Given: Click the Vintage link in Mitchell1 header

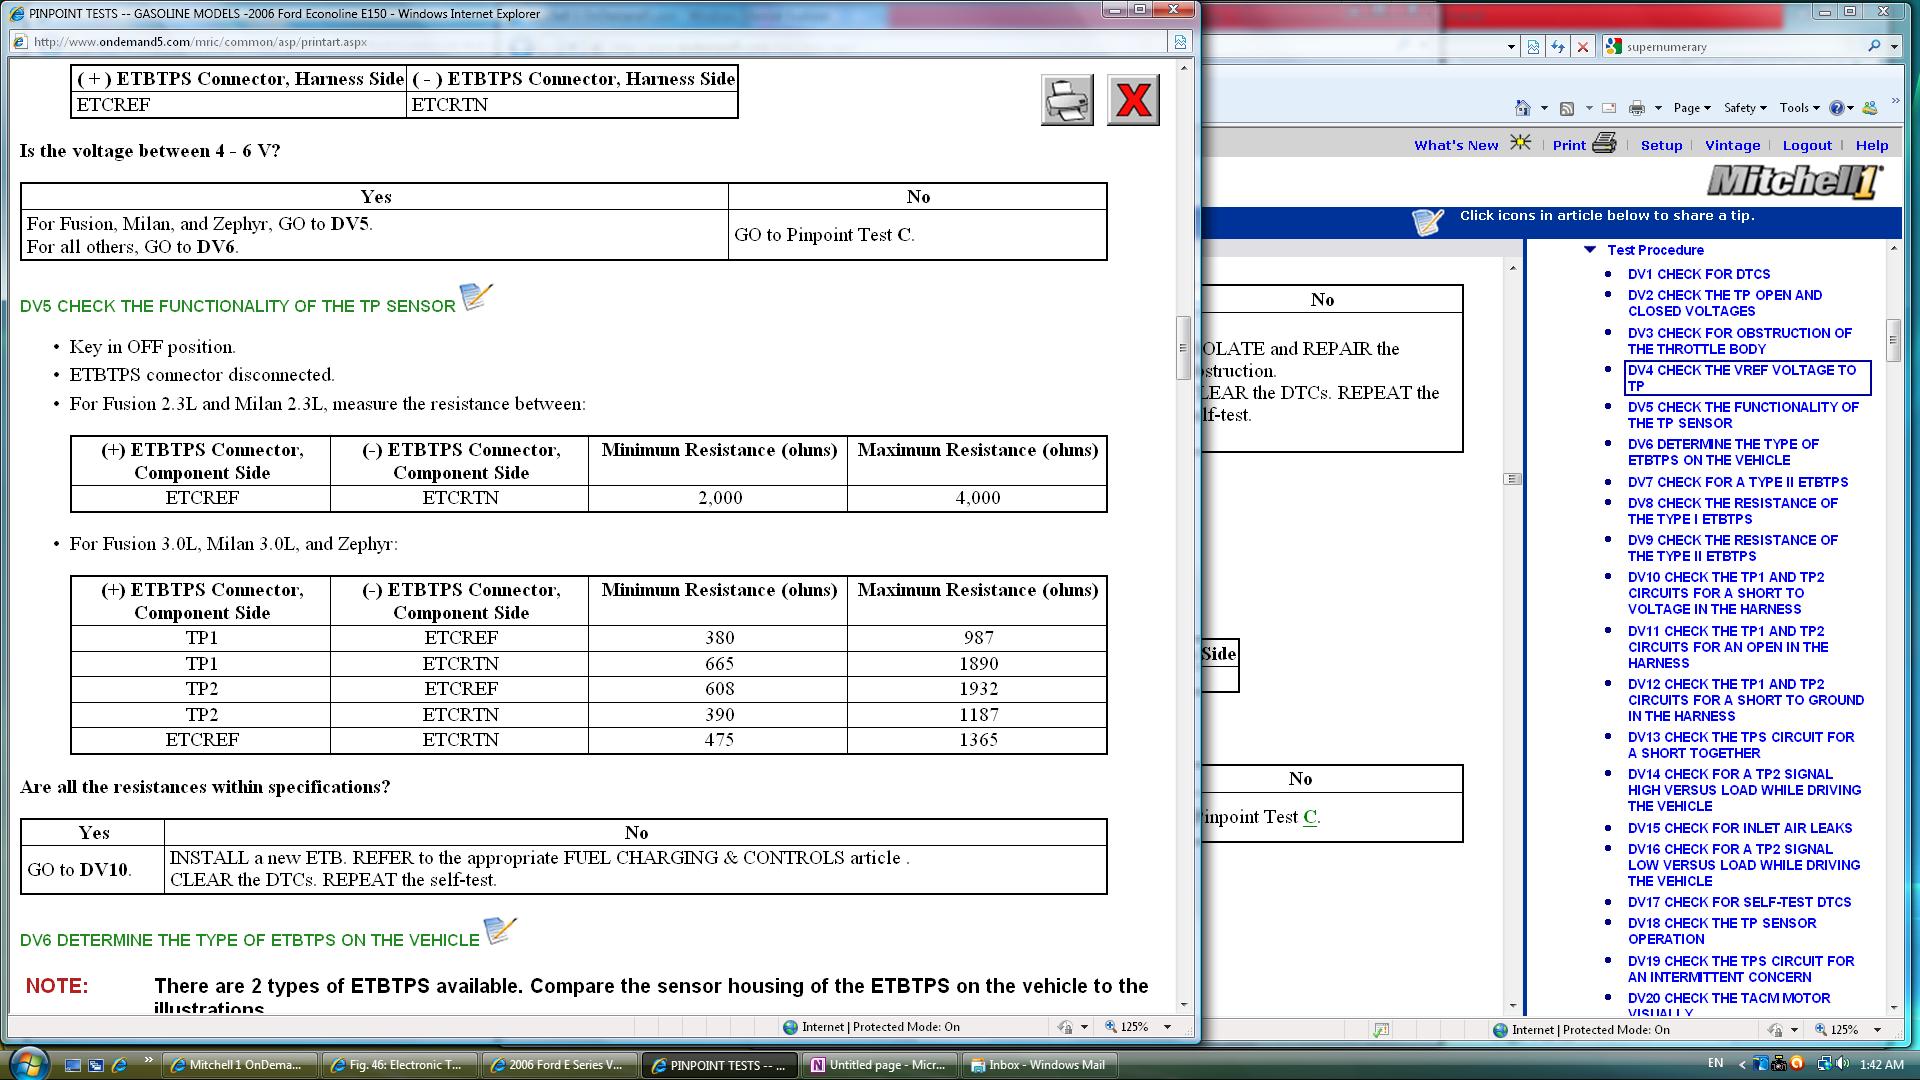Looking at the screenshot, I should [x=1732, y=145].
